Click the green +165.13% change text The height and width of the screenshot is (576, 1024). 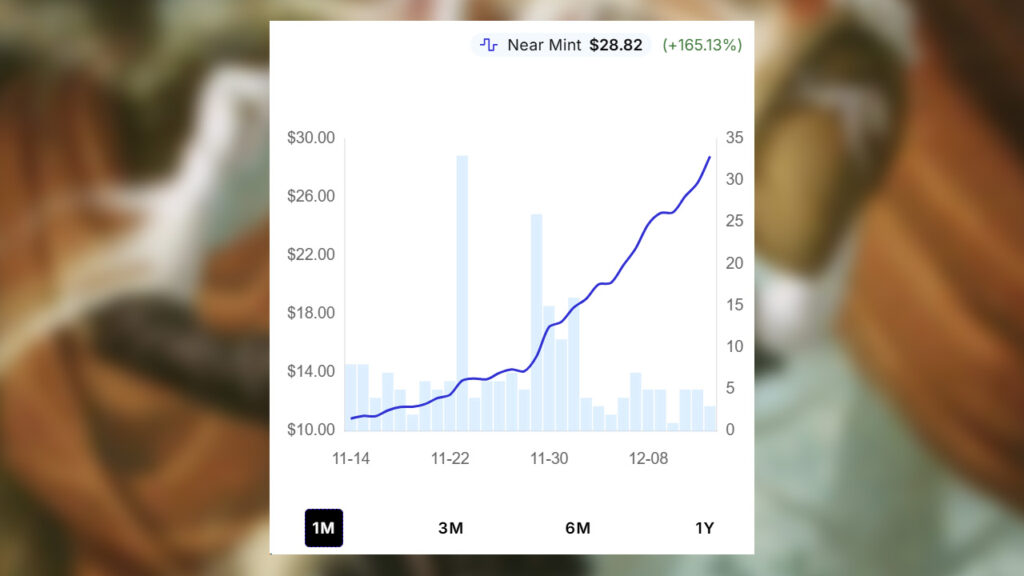click(702, 45)
